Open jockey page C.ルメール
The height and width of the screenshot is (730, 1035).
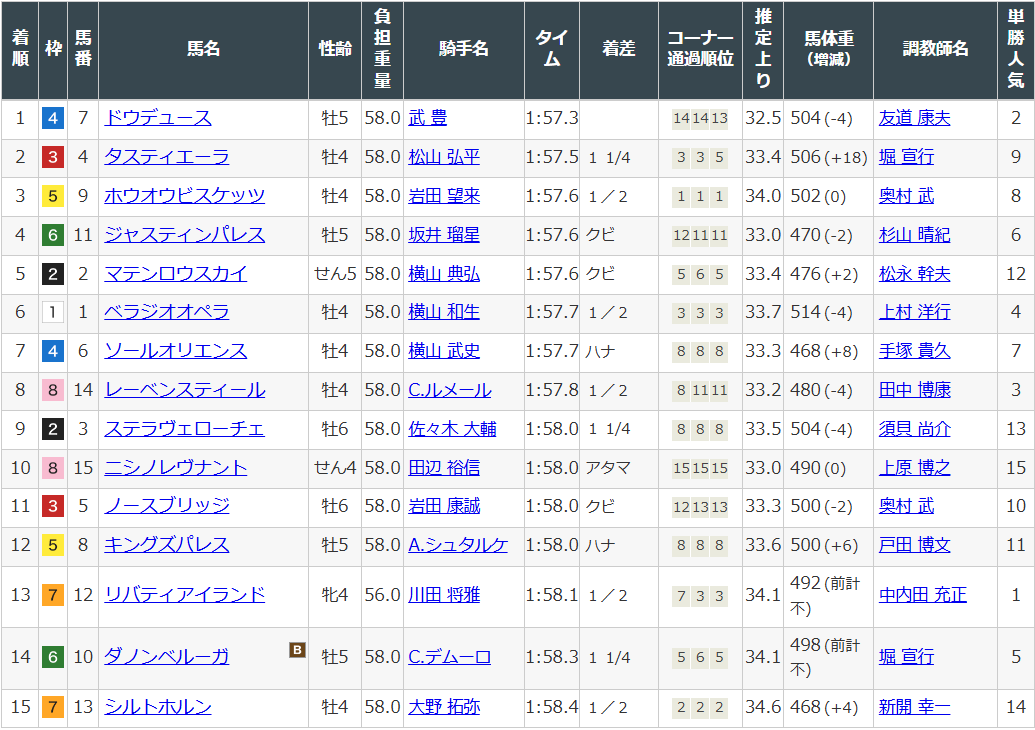click(x=450, y=390)
